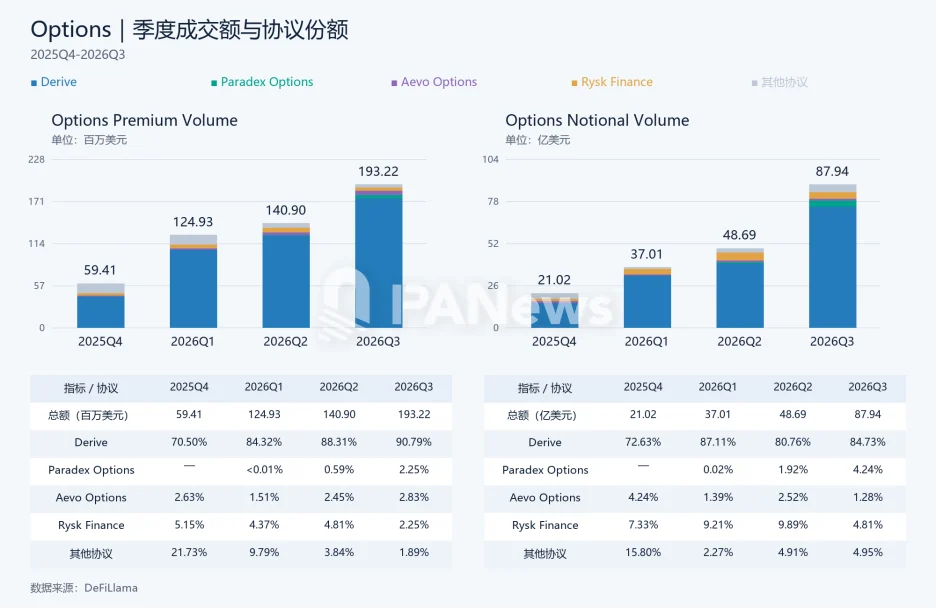This screenshot has width=936, height=609.
Task: Click the 数据来源：DeFiLlama source note
Action: point(84,588)
